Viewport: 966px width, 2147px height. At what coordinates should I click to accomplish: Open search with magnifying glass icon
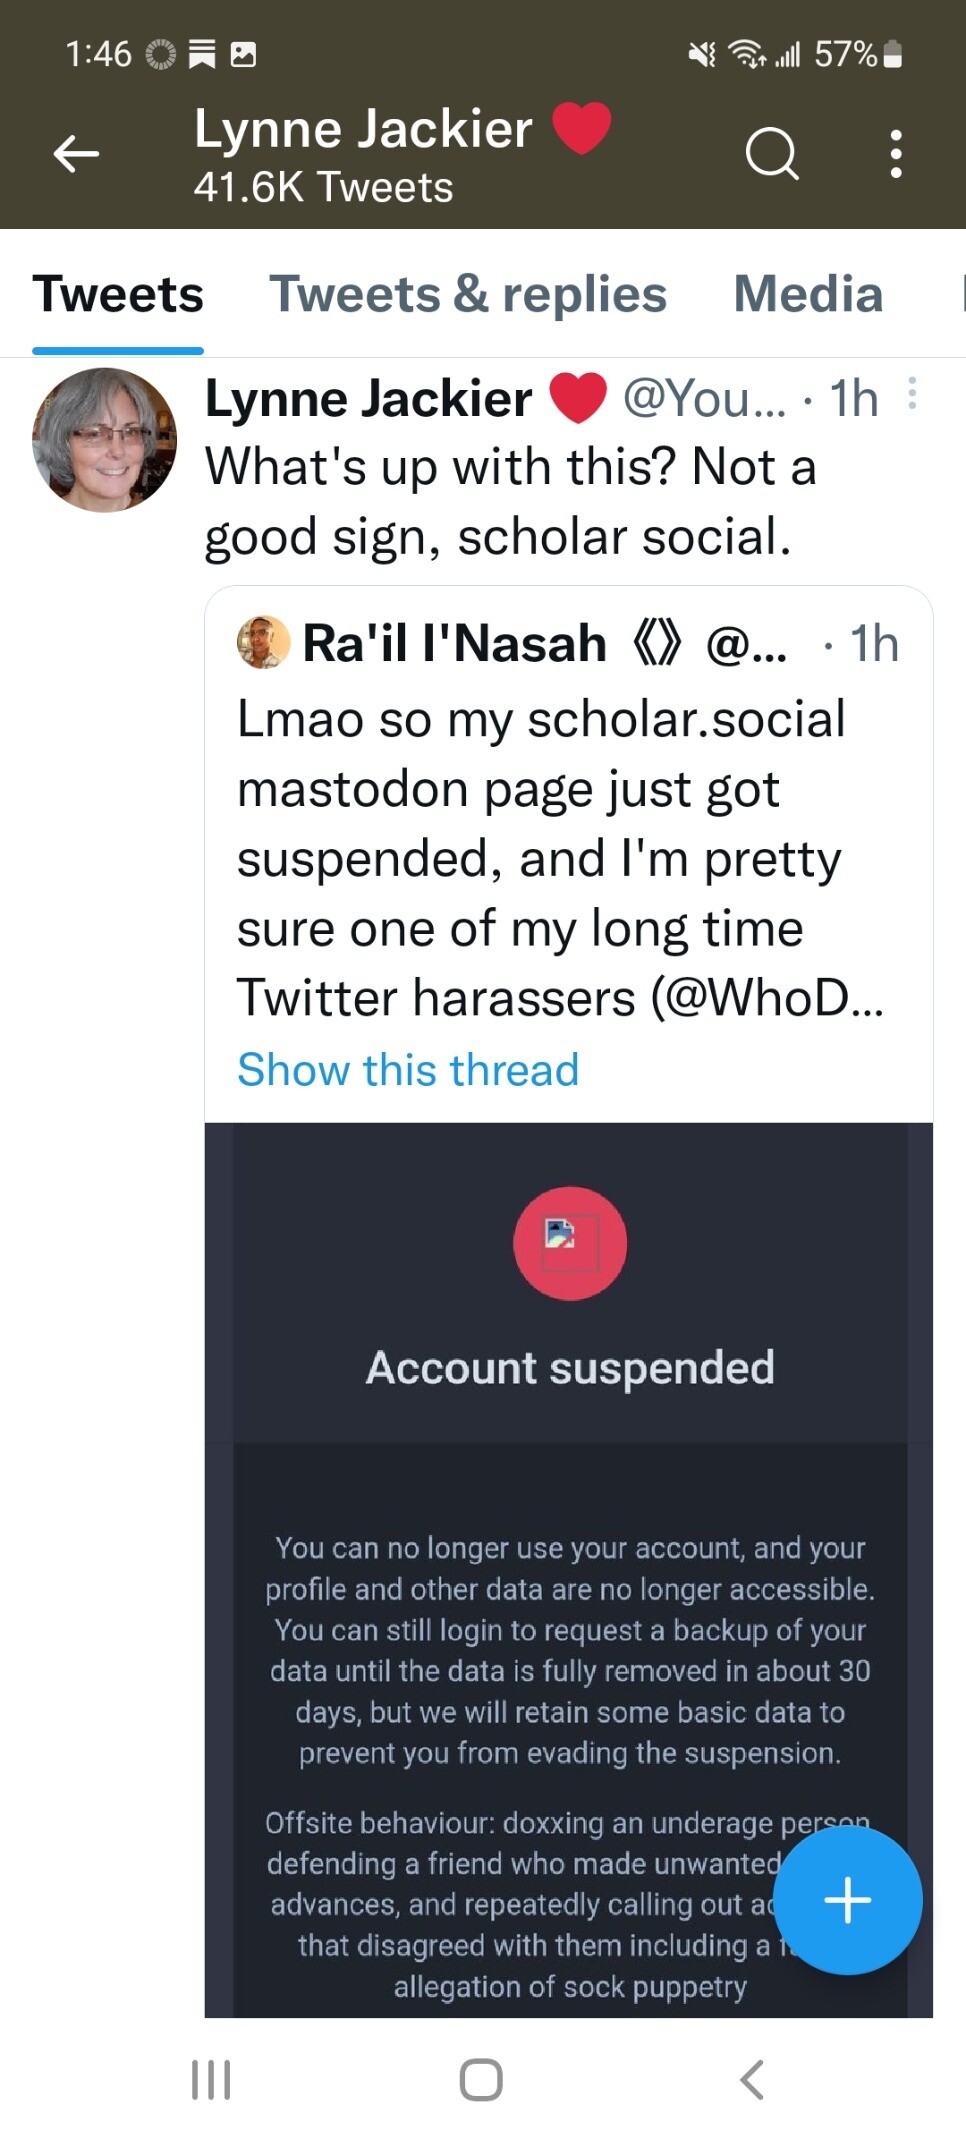tap(772, 154)
